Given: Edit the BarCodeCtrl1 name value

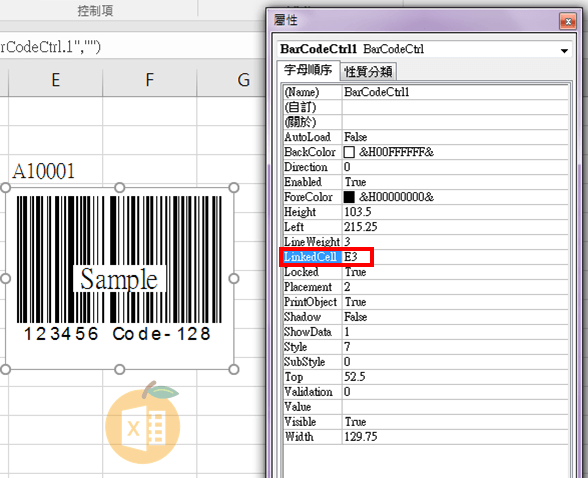Looking at the screenshot, I should 455,92.
